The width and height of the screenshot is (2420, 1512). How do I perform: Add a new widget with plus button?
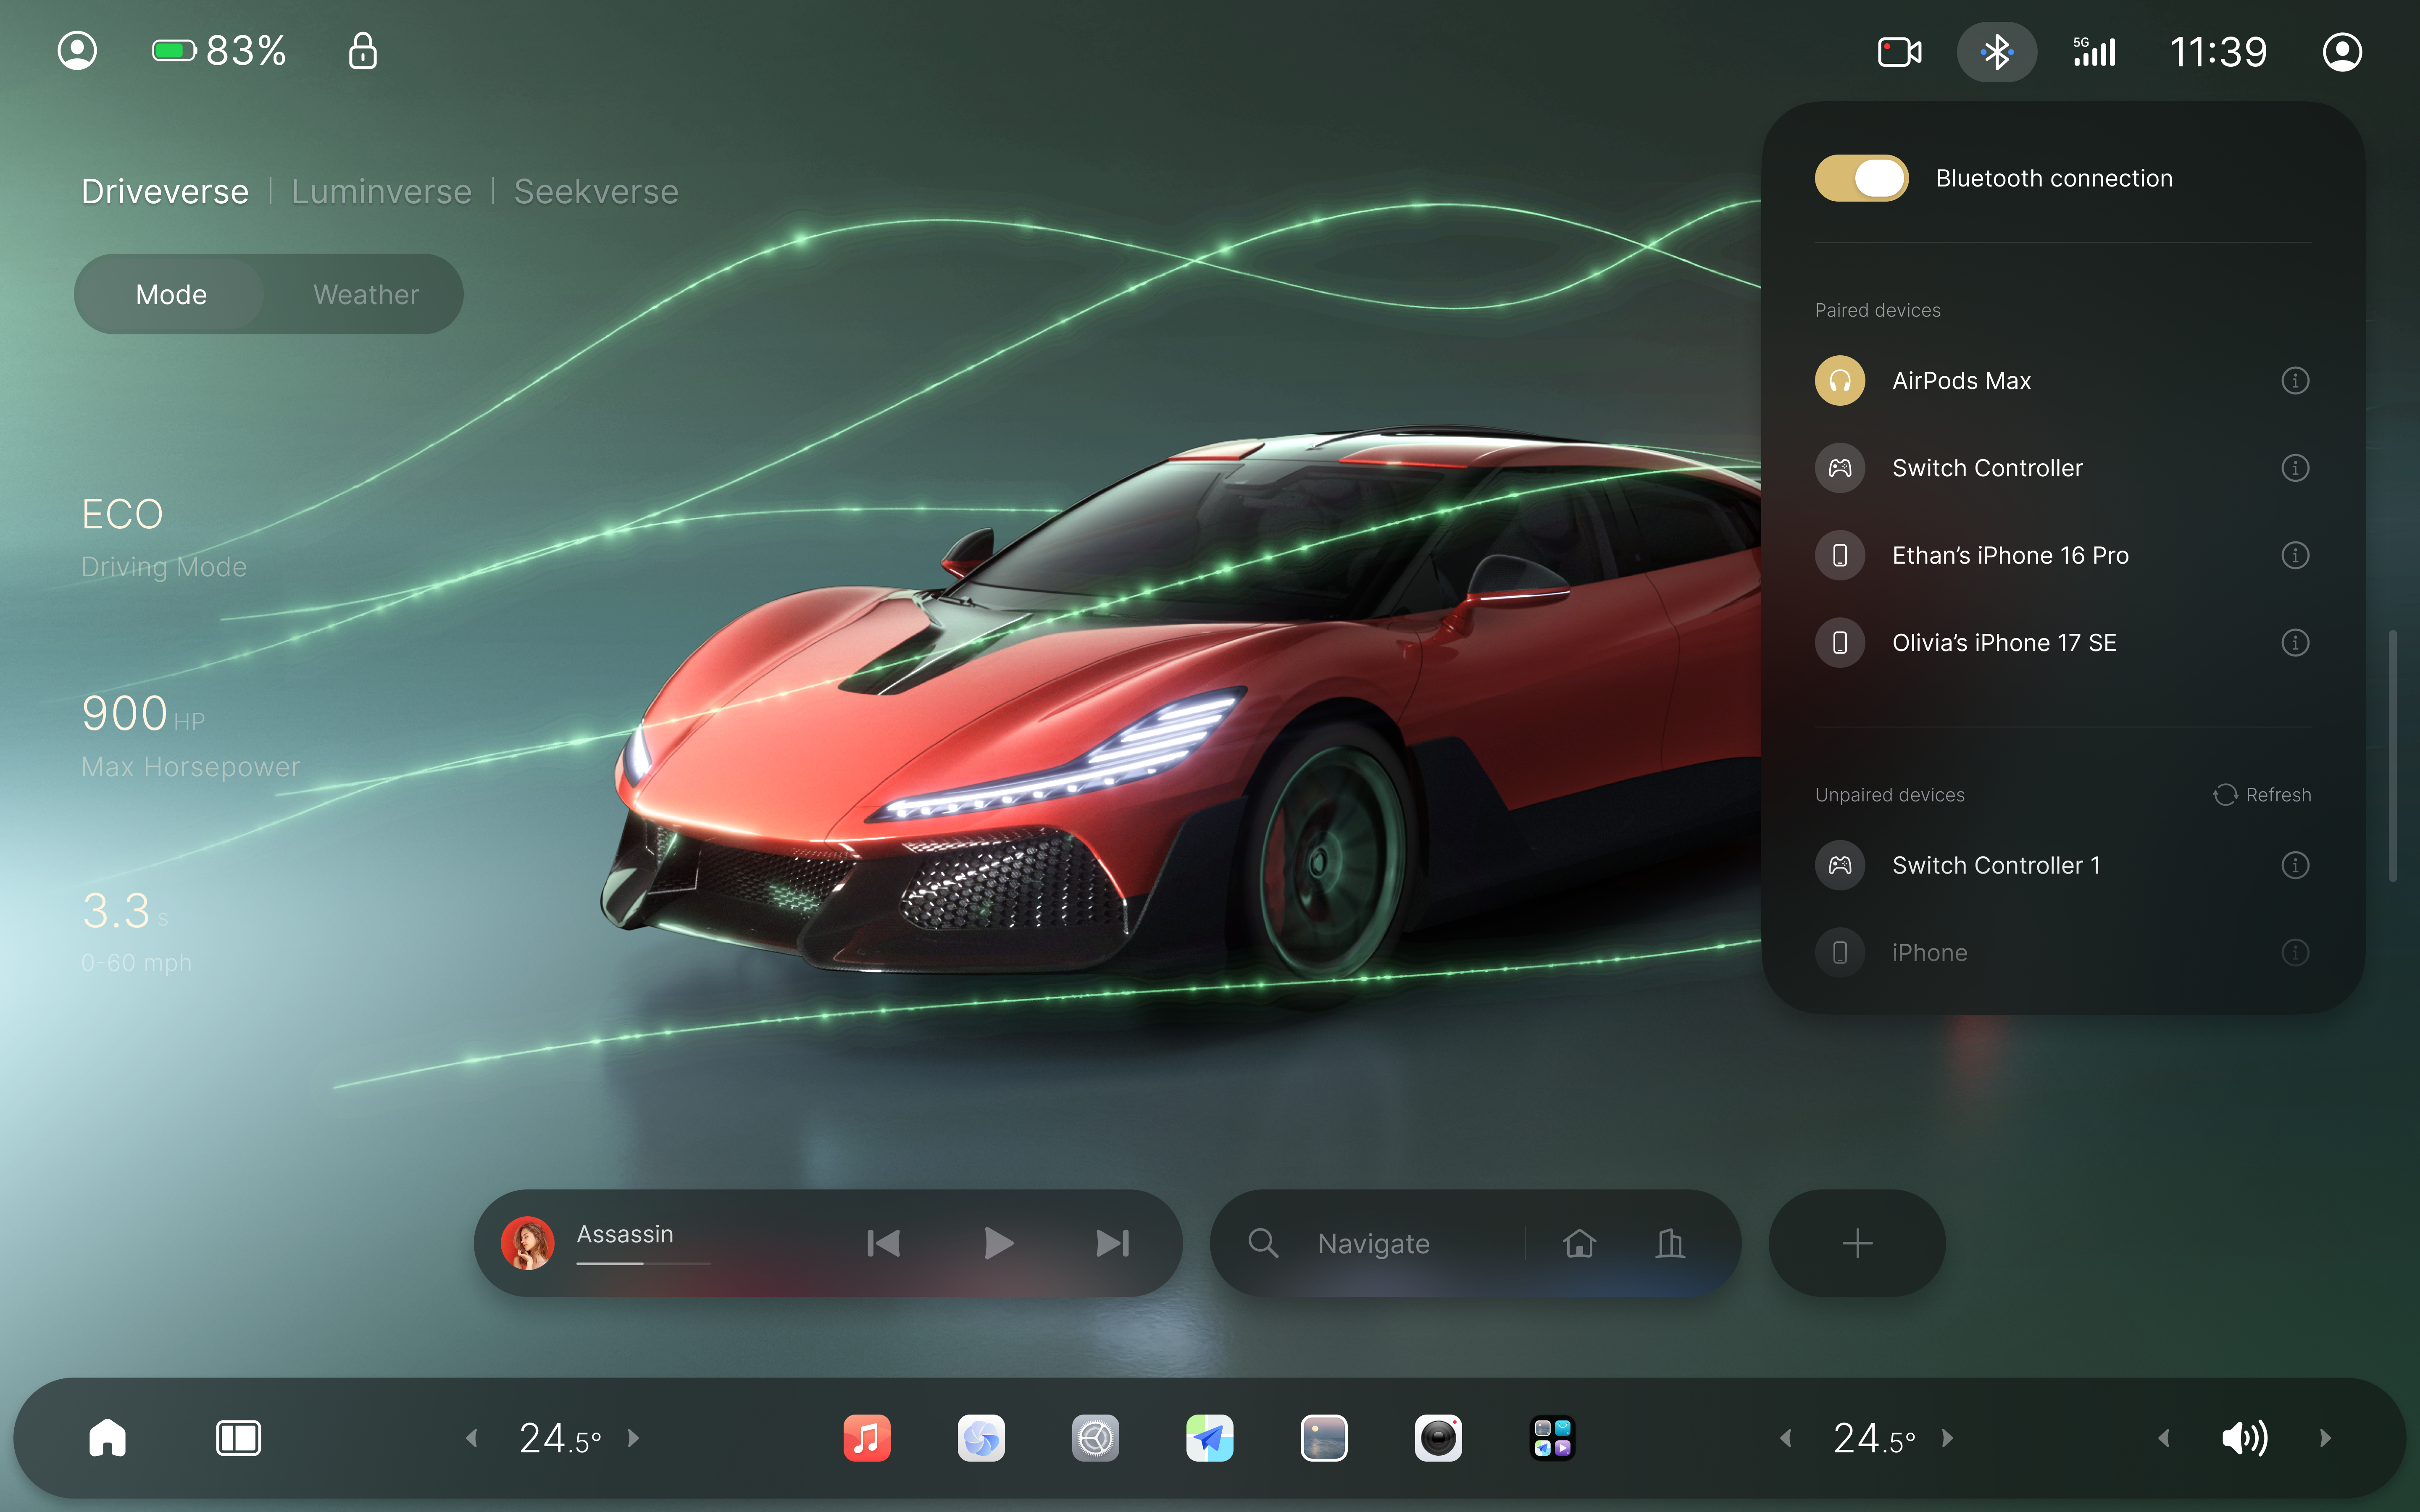1857,1243
